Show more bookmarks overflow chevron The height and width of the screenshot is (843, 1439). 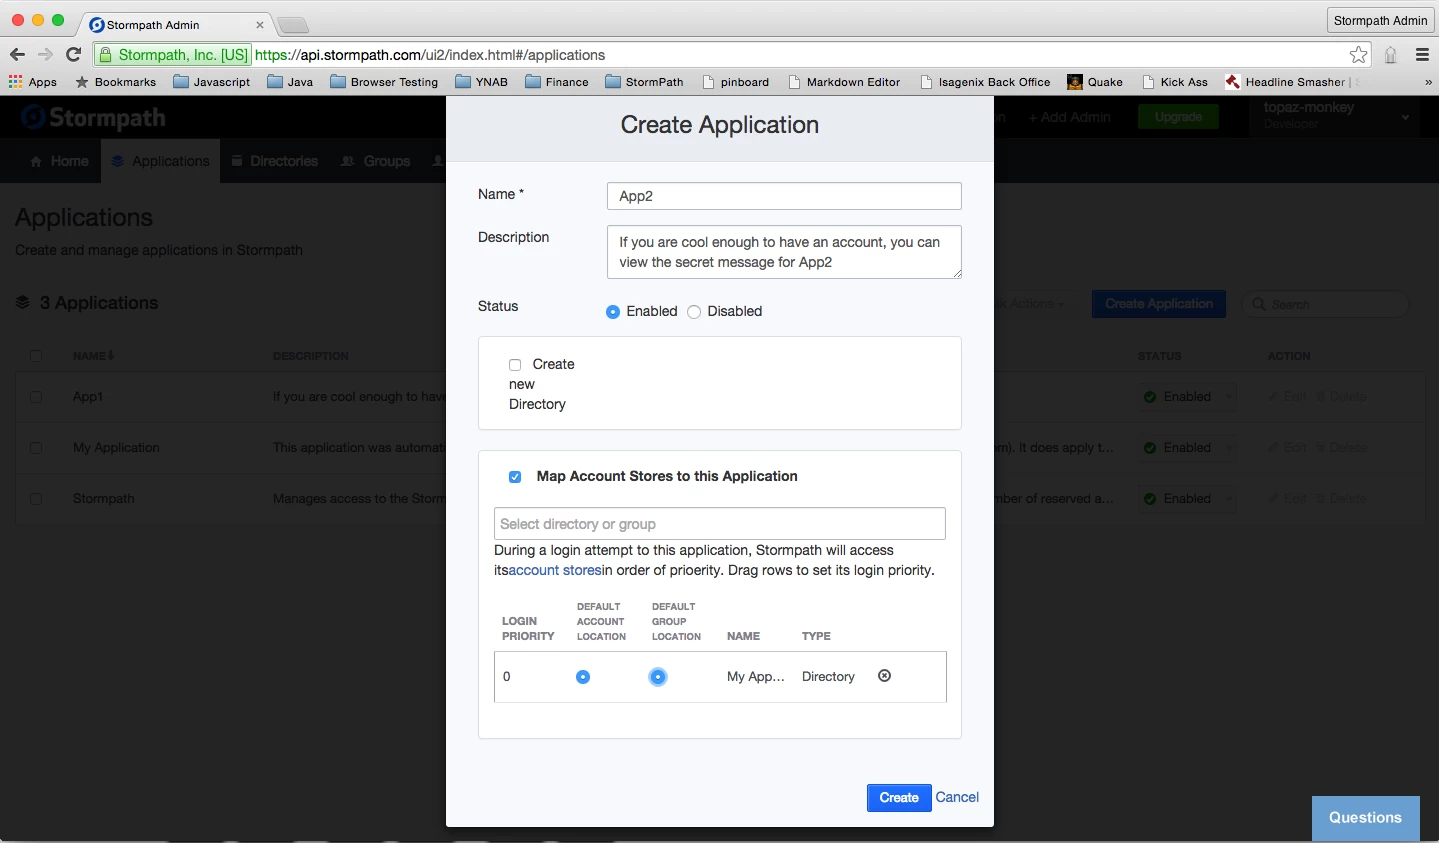[1428, 82]
